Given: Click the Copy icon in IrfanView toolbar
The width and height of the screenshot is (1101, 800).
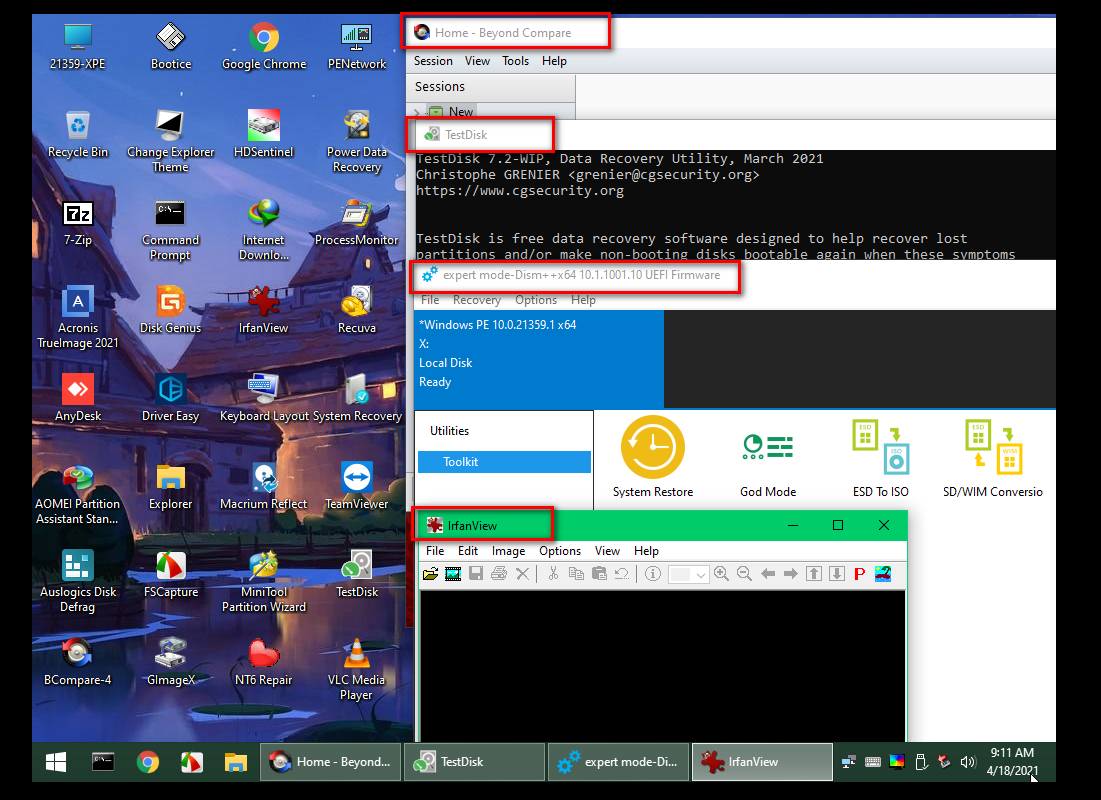Looking at the screenshot, I should 576,574.
